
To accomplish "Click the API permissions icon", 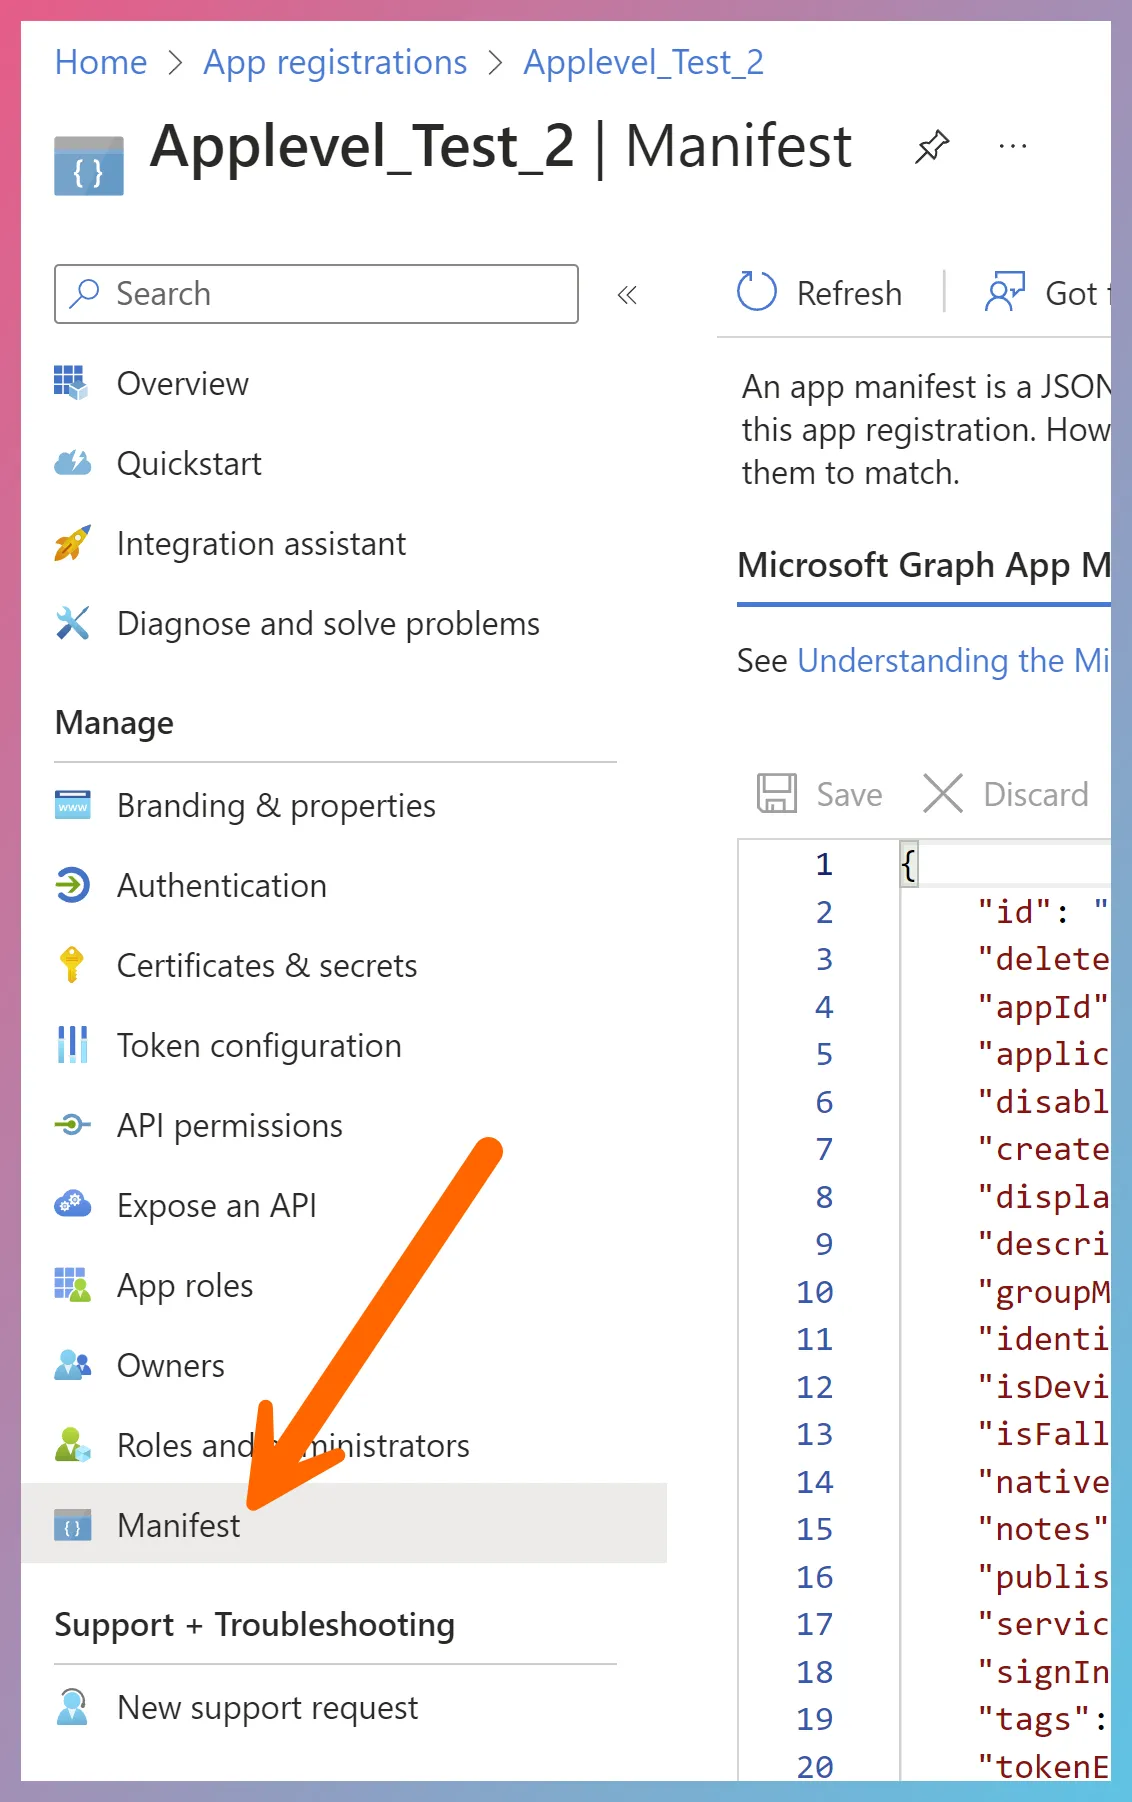I will tap(72, 1125).
